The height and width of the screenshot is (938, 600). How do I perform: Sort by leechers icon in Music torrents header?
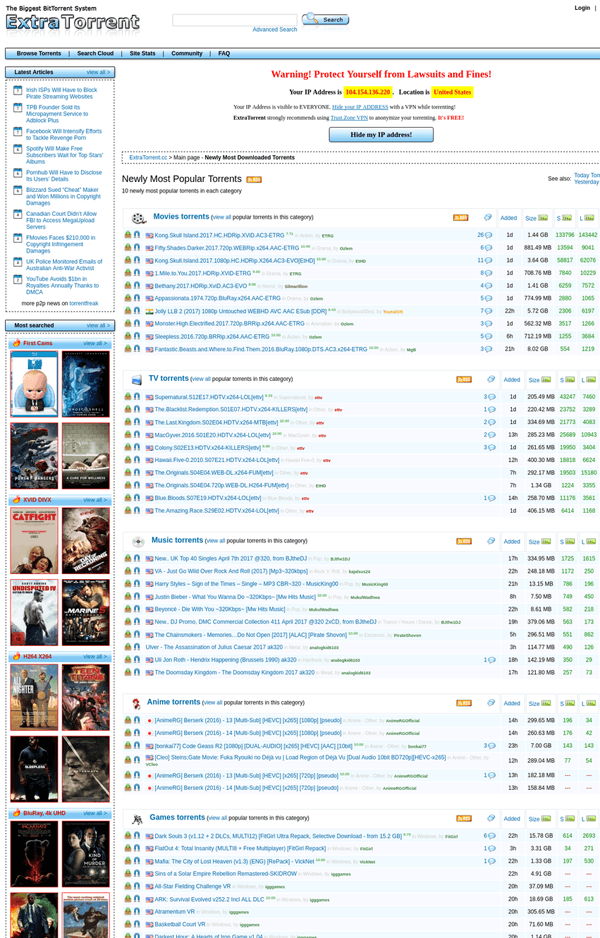click(591, 541)
